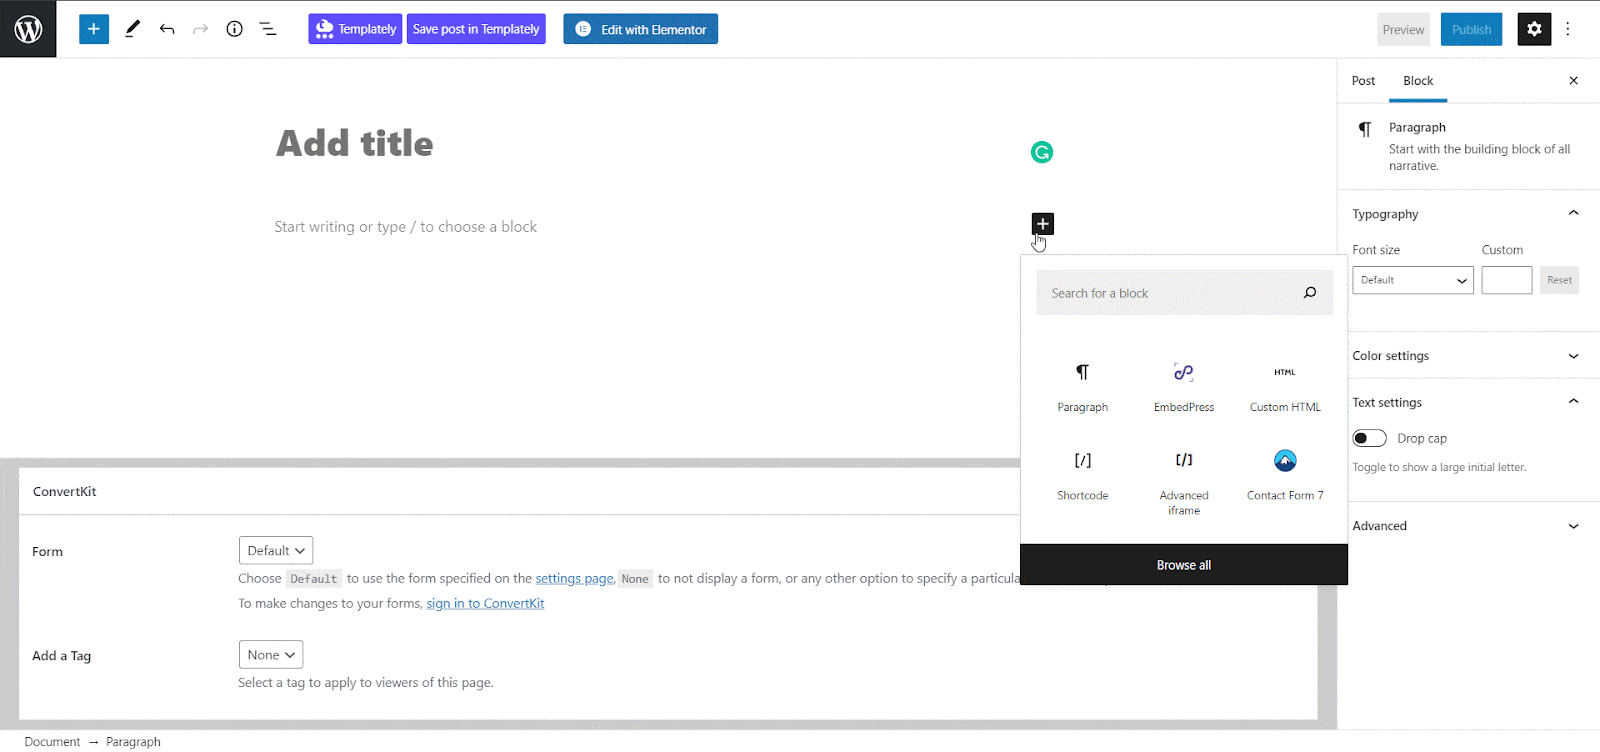Click the Custom font size input
The height and width of the screenshot is (752, 1600).
click(x=1507, y=280)
